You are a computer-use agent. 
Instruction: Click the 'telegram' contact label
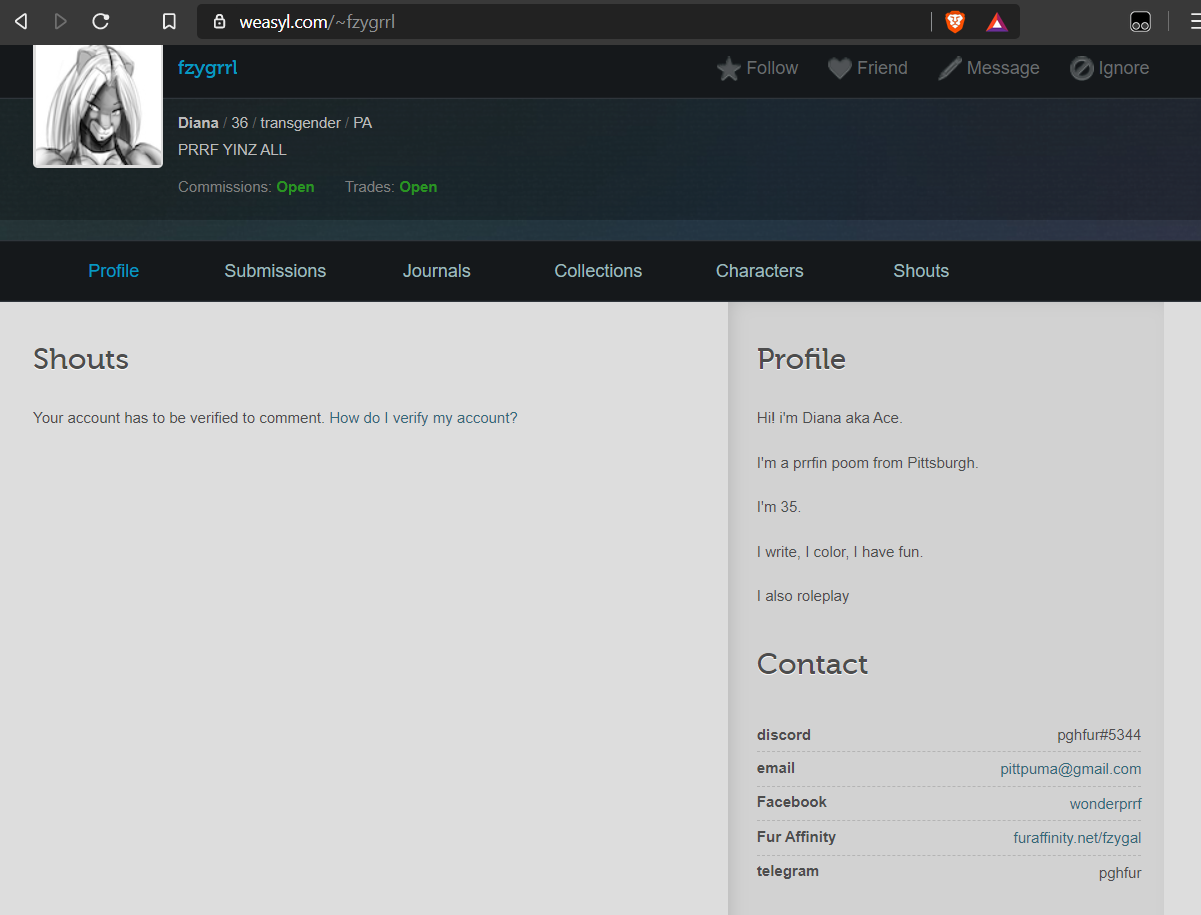pyautogui.click(x=788, y=871)
